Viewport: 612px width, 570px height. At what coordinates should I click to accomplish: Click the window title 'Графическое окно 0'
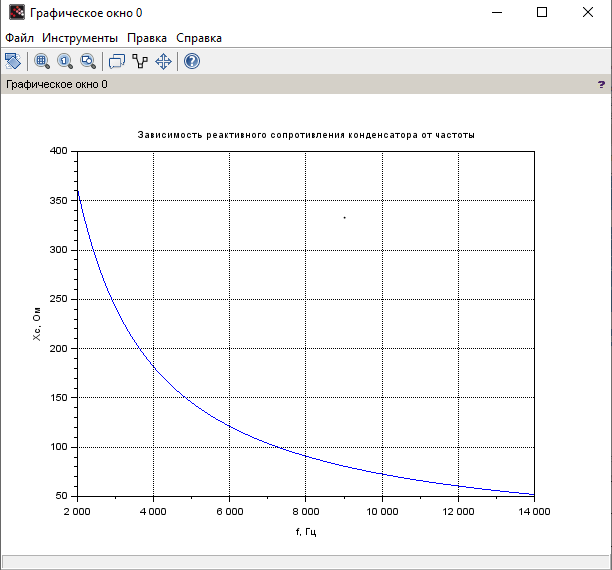click(86, 13)
